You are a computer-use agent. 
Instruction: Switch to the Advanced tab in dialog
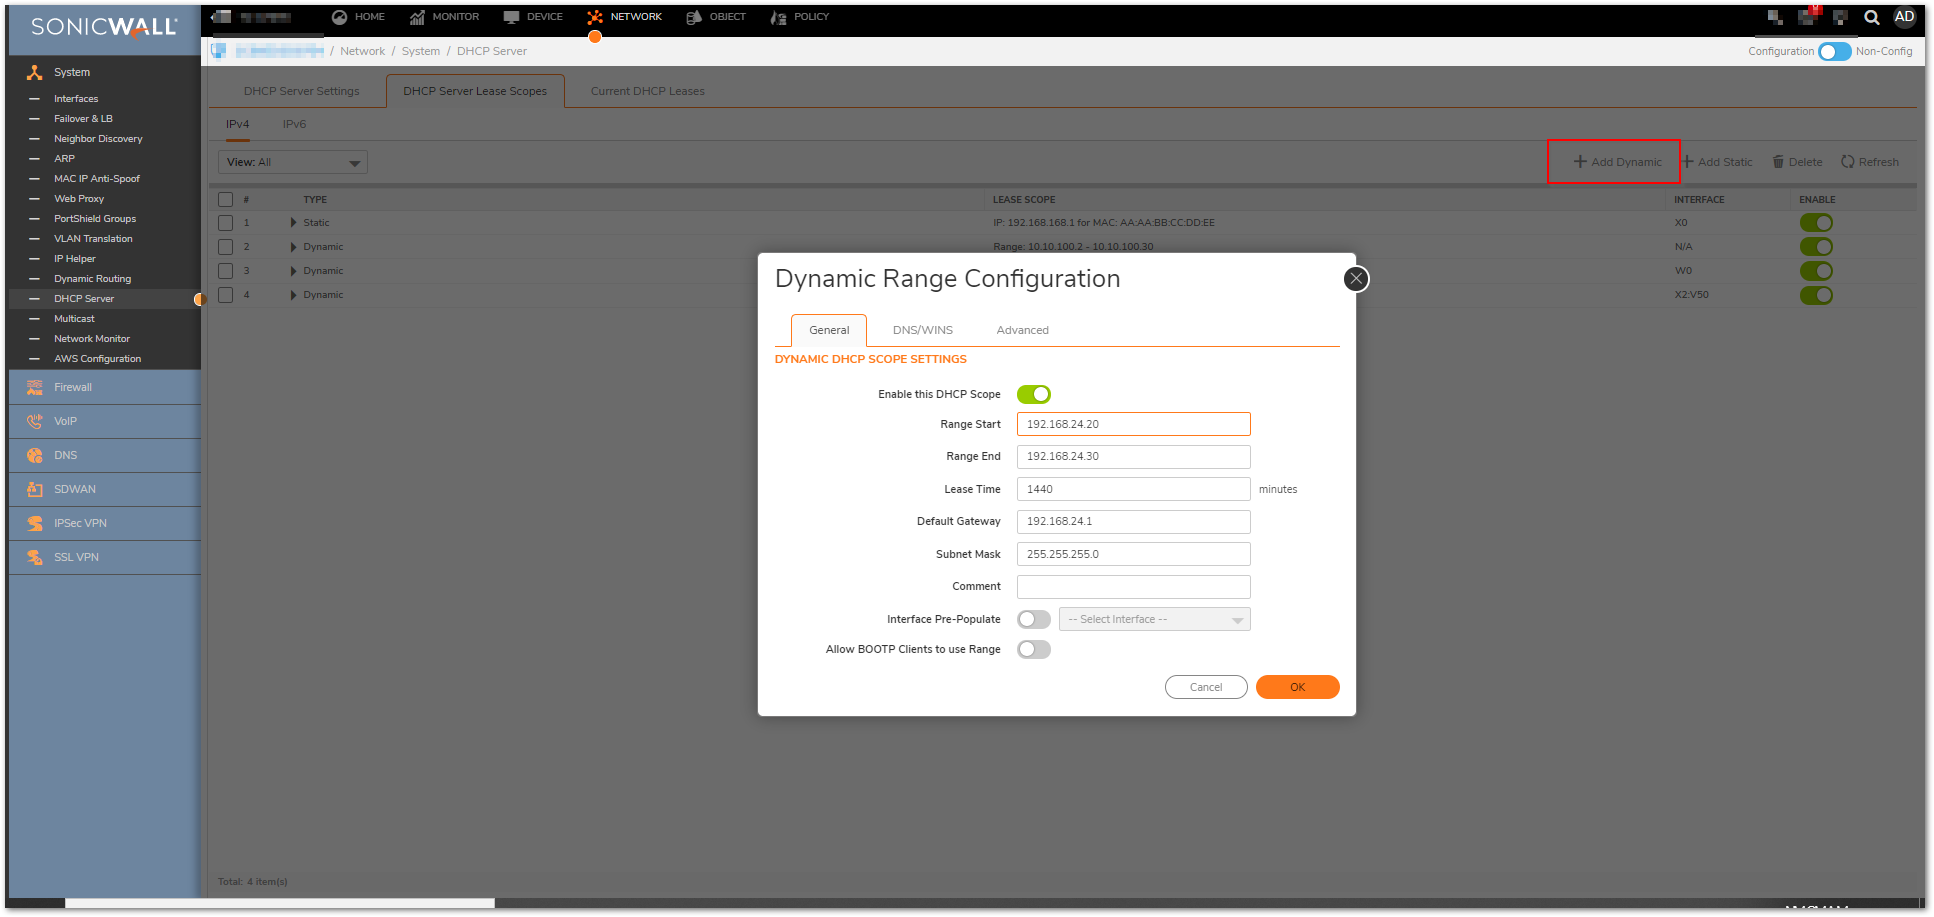pyautogui.click(x=1022, y=330)
